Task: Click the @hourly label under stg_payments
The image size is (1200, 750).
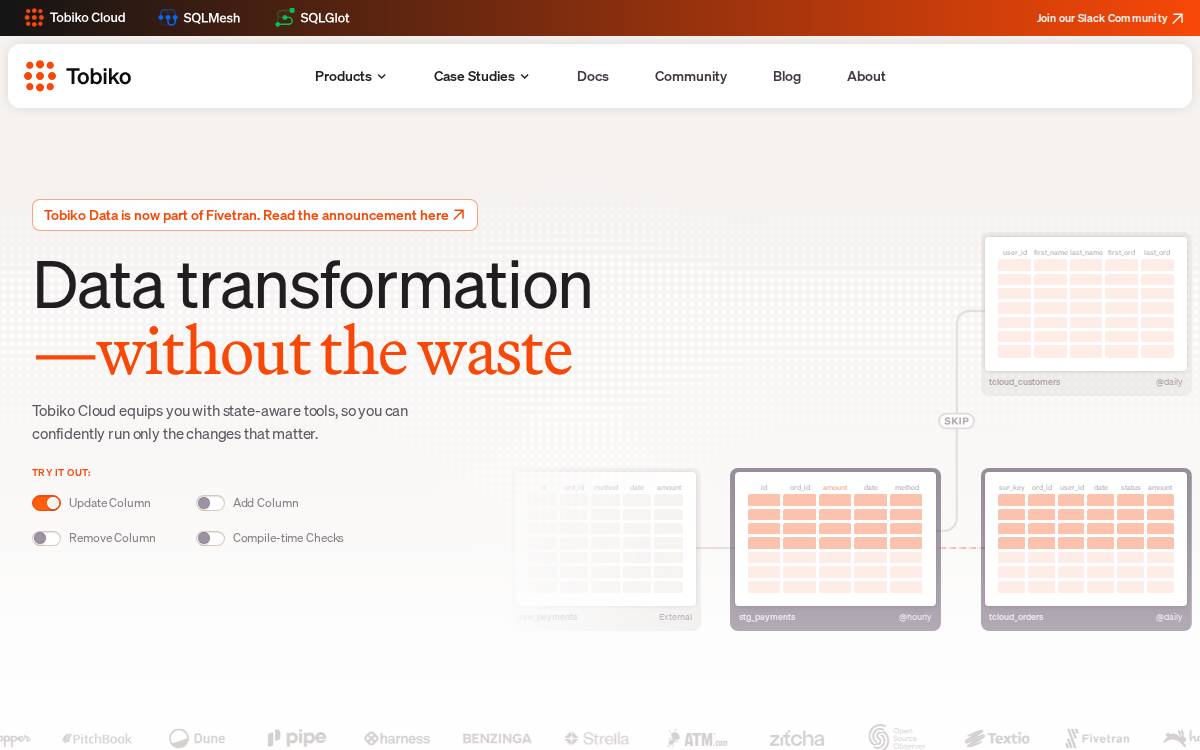Action: [x=915, y=617]
